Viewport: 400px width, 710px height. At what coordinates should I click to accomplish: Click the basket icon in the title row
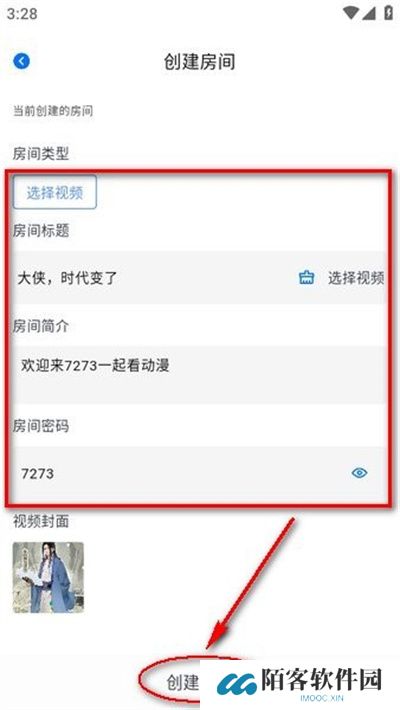(x=306, y=277)
